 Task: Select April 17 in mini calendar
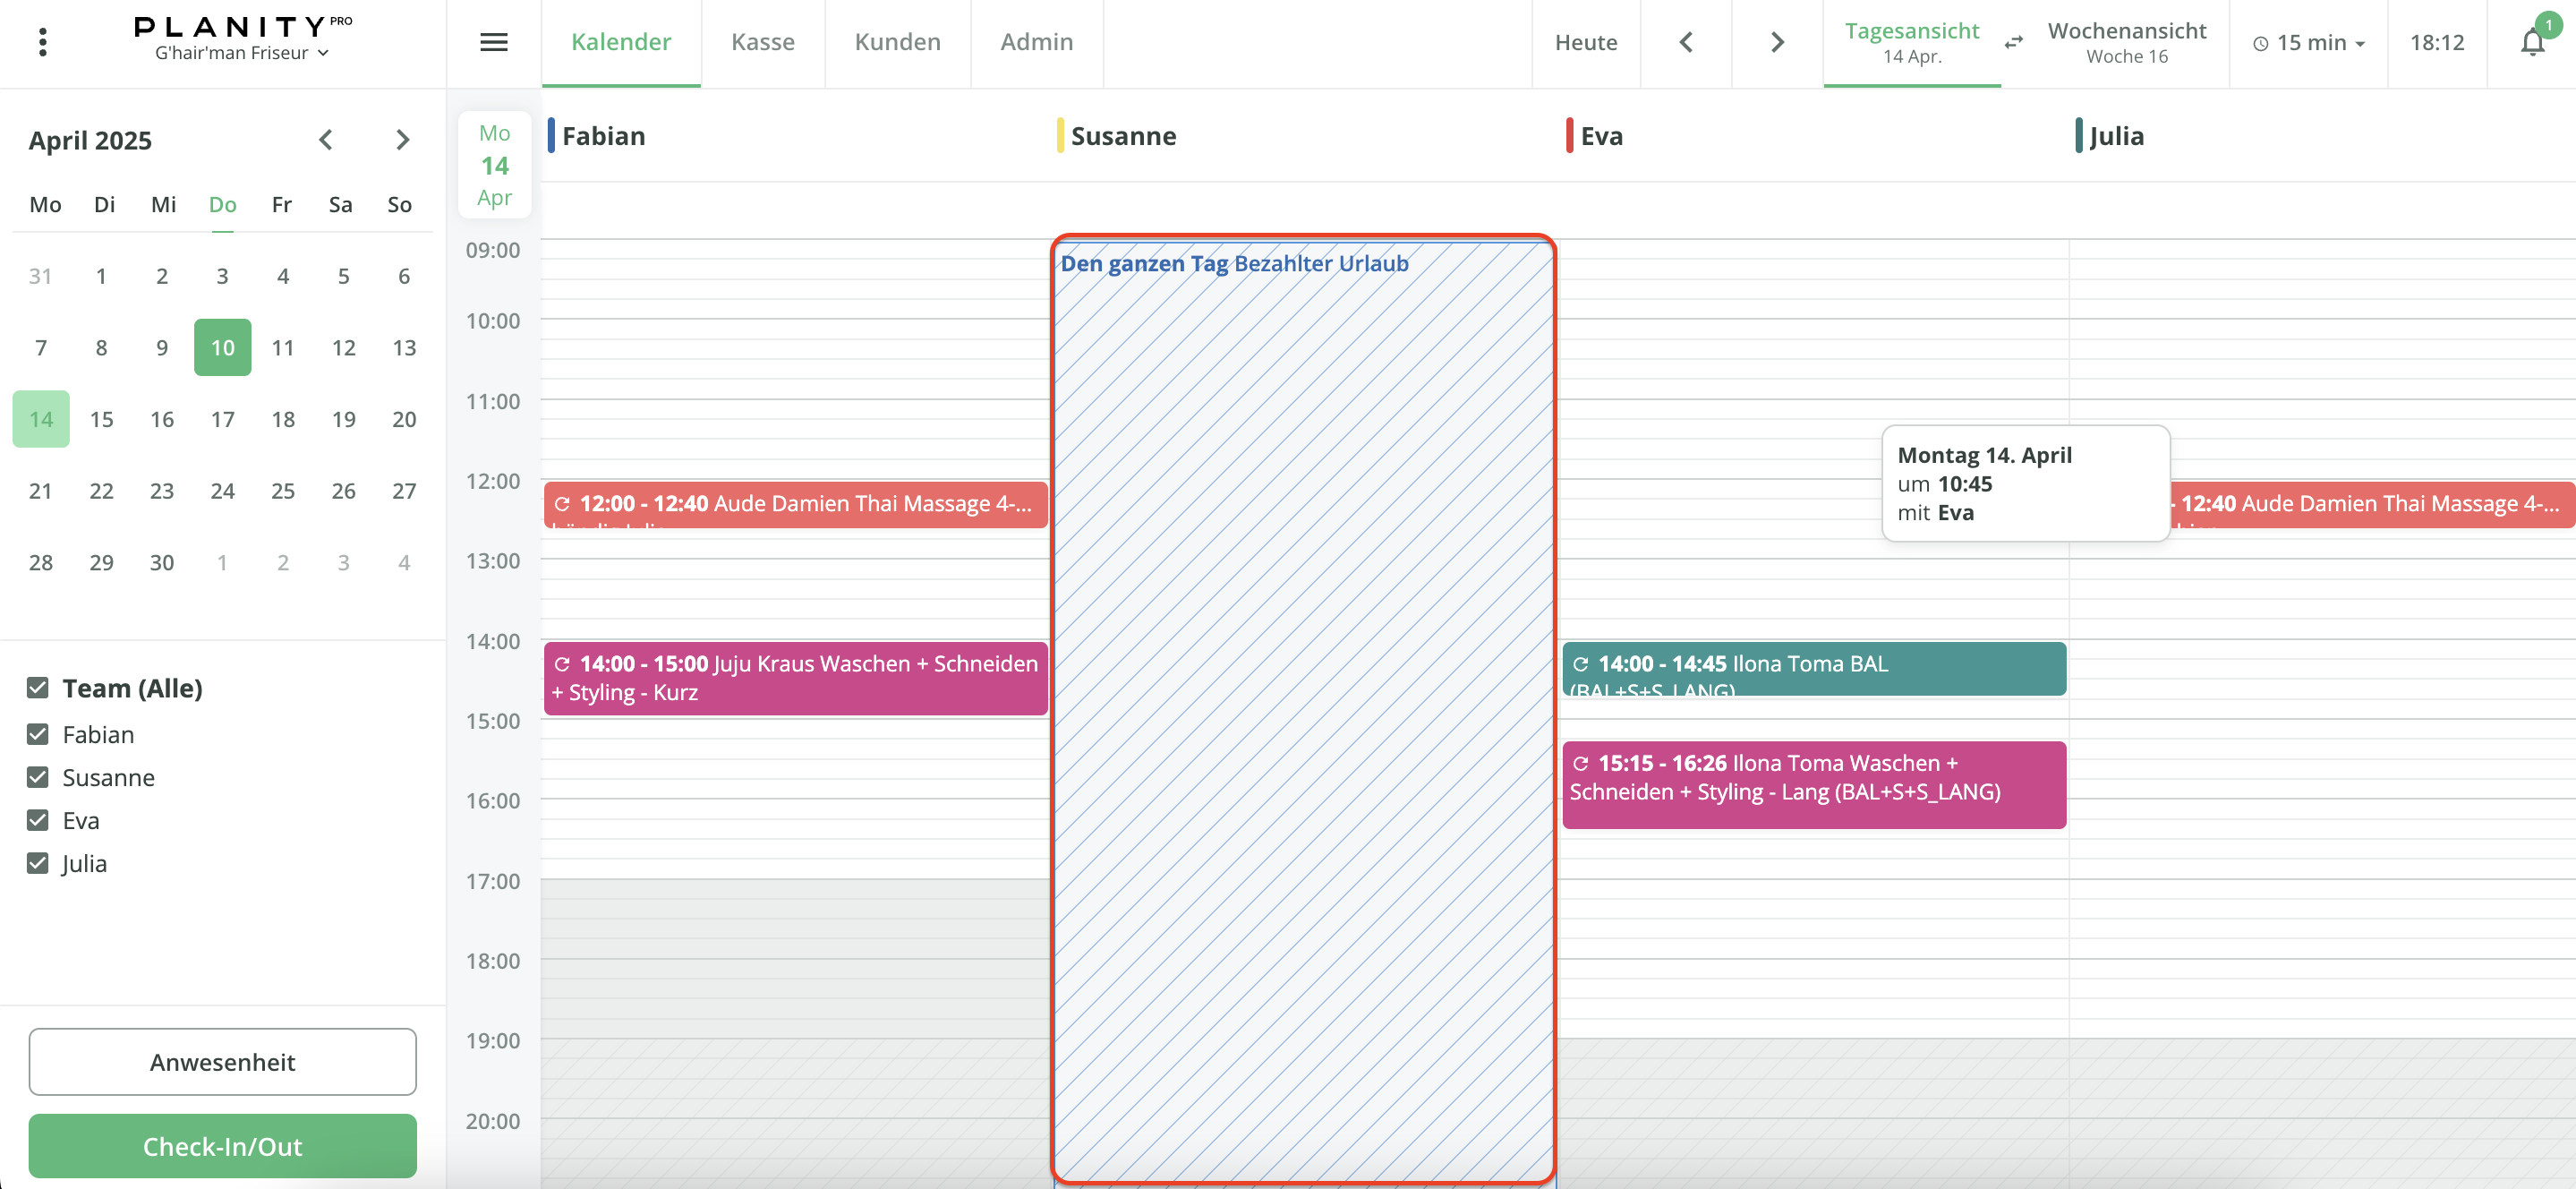coord(222,419)
